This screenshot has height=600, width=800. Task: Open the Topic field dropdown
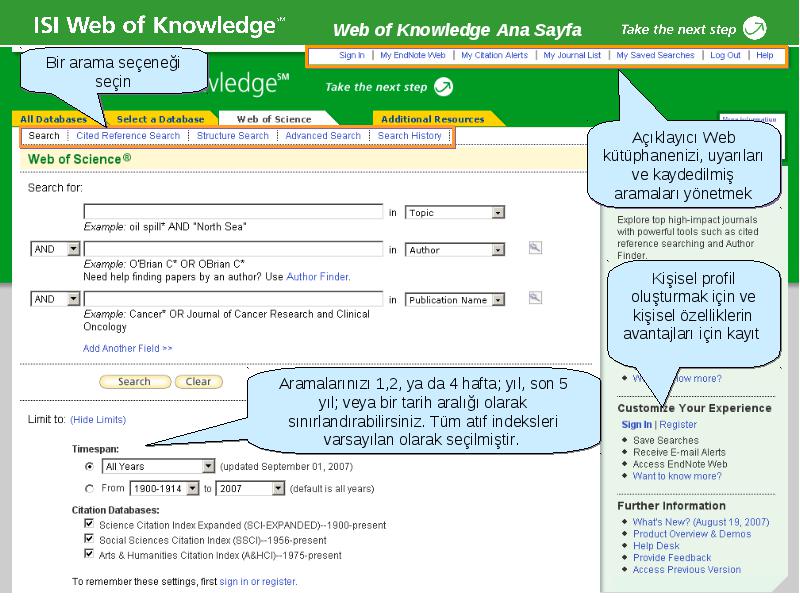[x=455, y=212]
